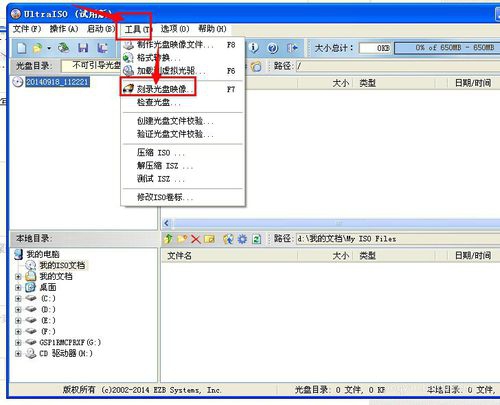Select 我的ISO文档 in local tree
The width and height of the screenshot is (500, 405).
(x=62, y=265)
